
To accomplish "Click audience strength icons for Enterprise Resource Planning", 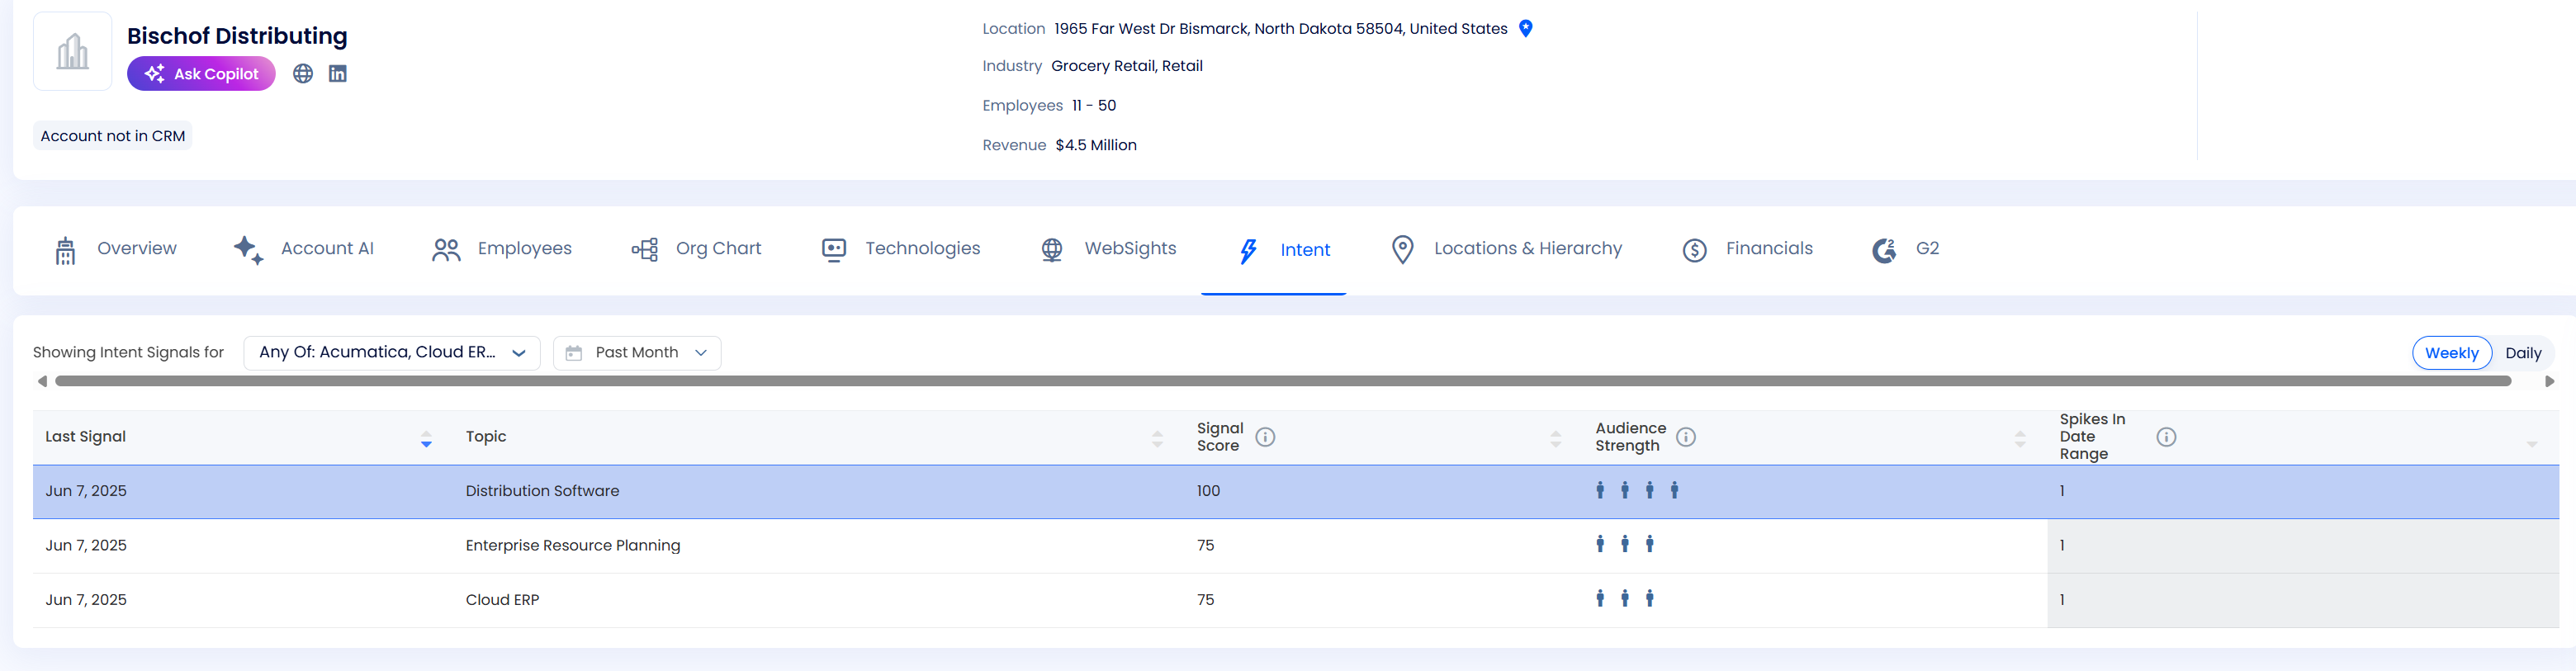I will (x=1625, y=544).
